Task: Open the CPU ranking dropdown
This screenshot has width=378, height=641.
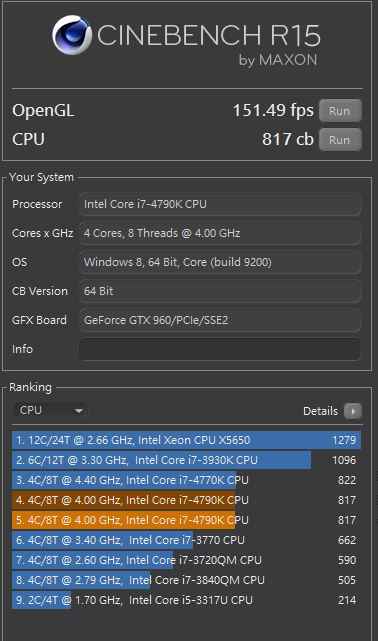Action: [50, 410]
